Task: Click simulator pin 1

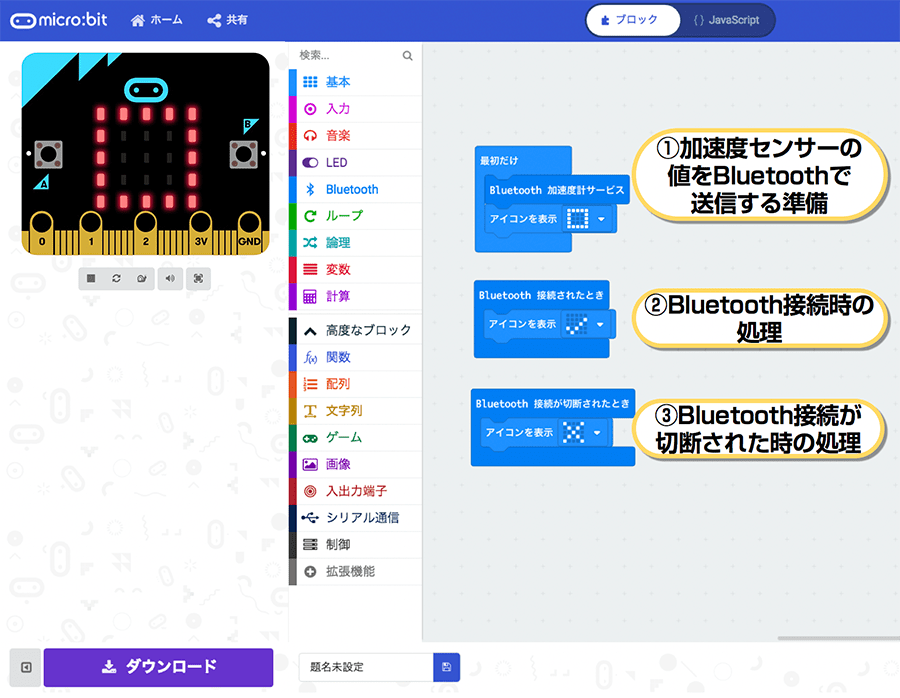Action: (91, 232)
